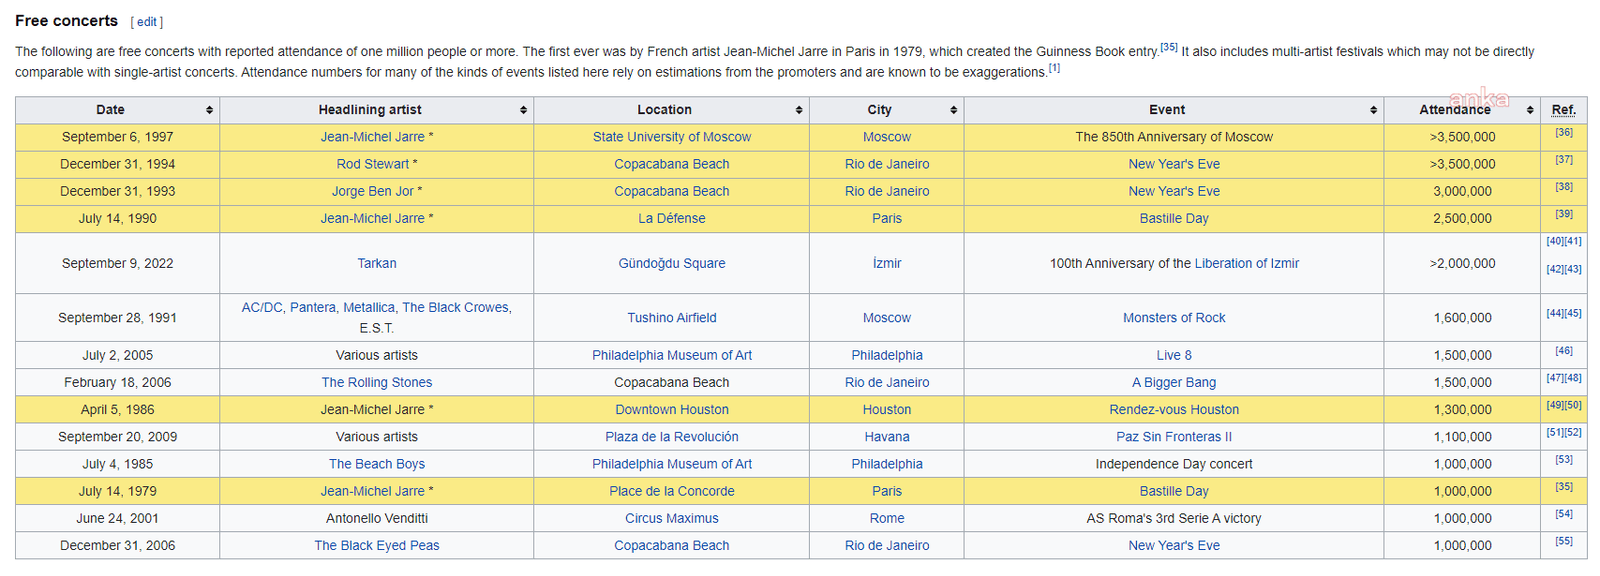Open Rod Stewart artist link
Image resolution: width=1600 pixels, height=576 pixels.
[x=372, y=164]
